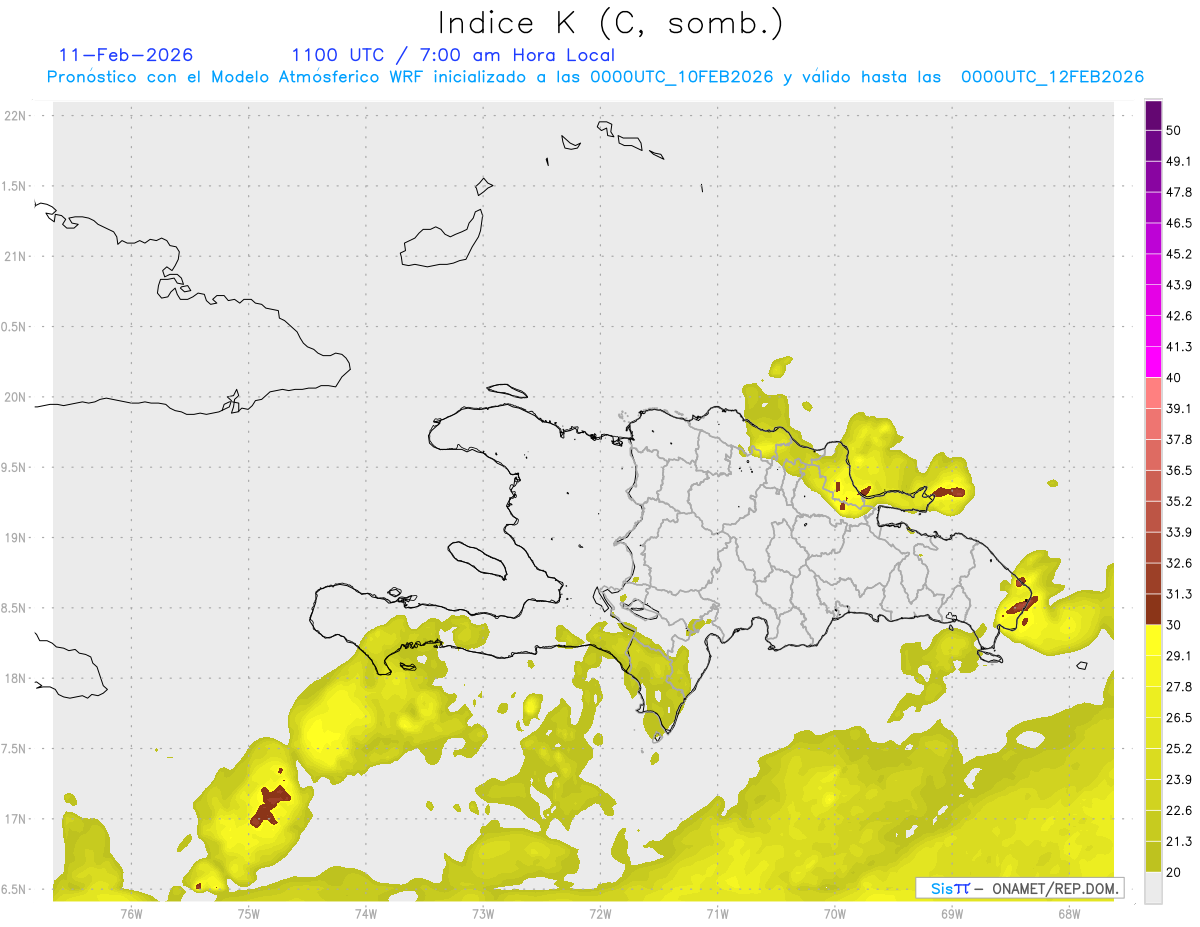1200x927 pixels.
Task: Click the "33.9" color scale value
Action: [1179, 532]
